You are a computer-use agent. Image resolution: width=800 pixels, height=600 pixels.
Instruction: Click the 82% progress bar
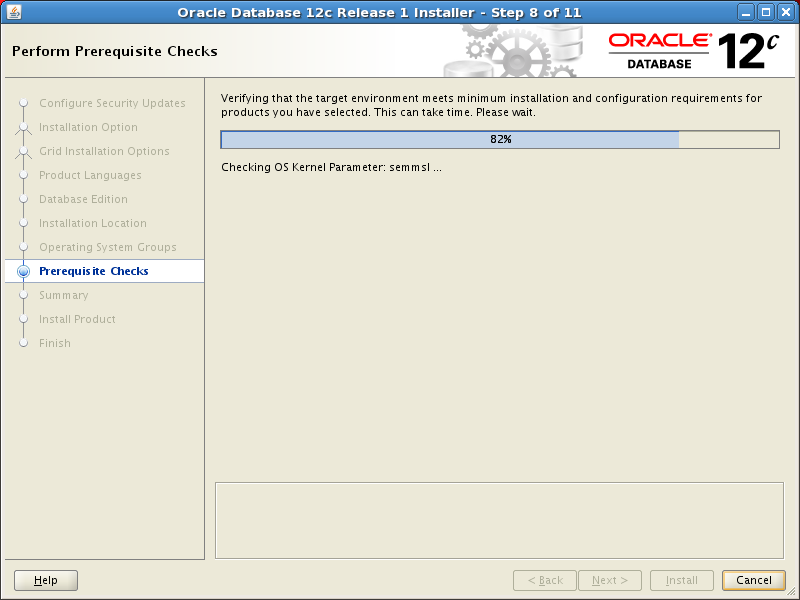(500, 139)
